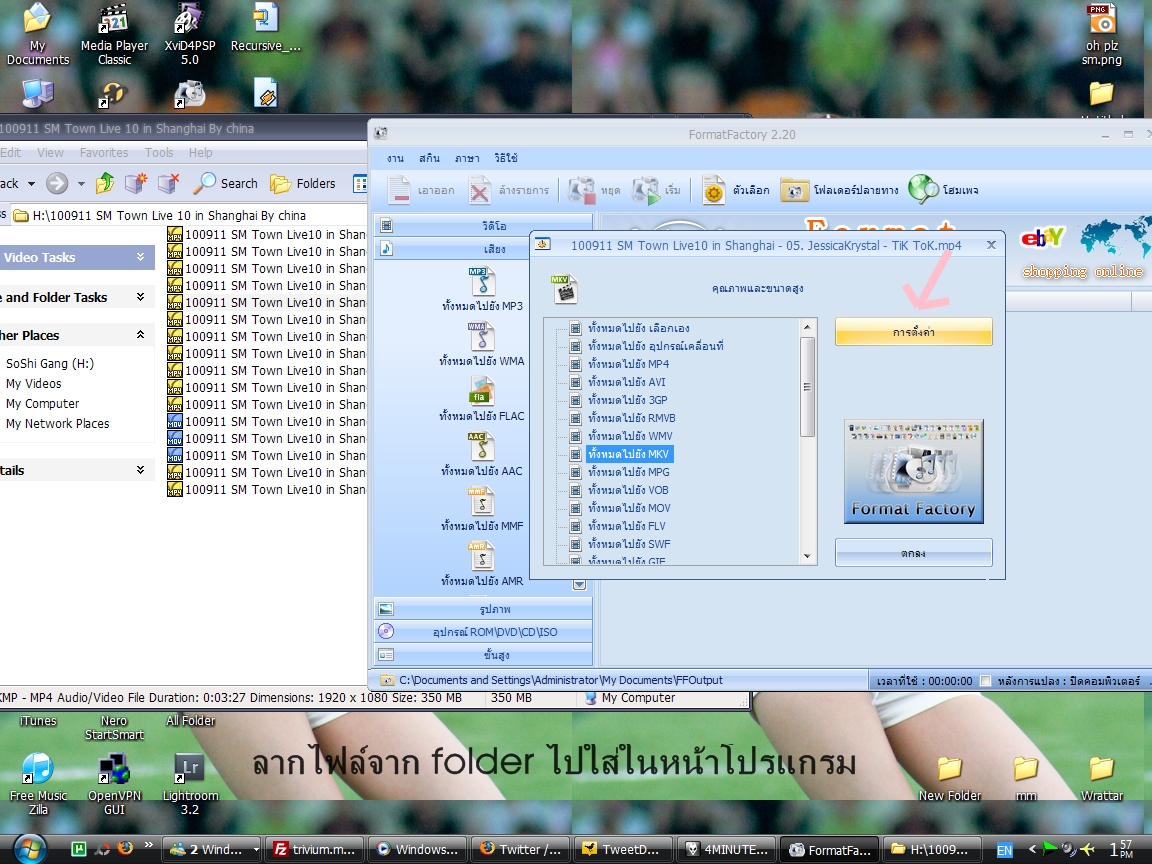Expand audio list down arrow in FormatFactory
This screenshot has height=864, width=1152.
pos(580,586)
